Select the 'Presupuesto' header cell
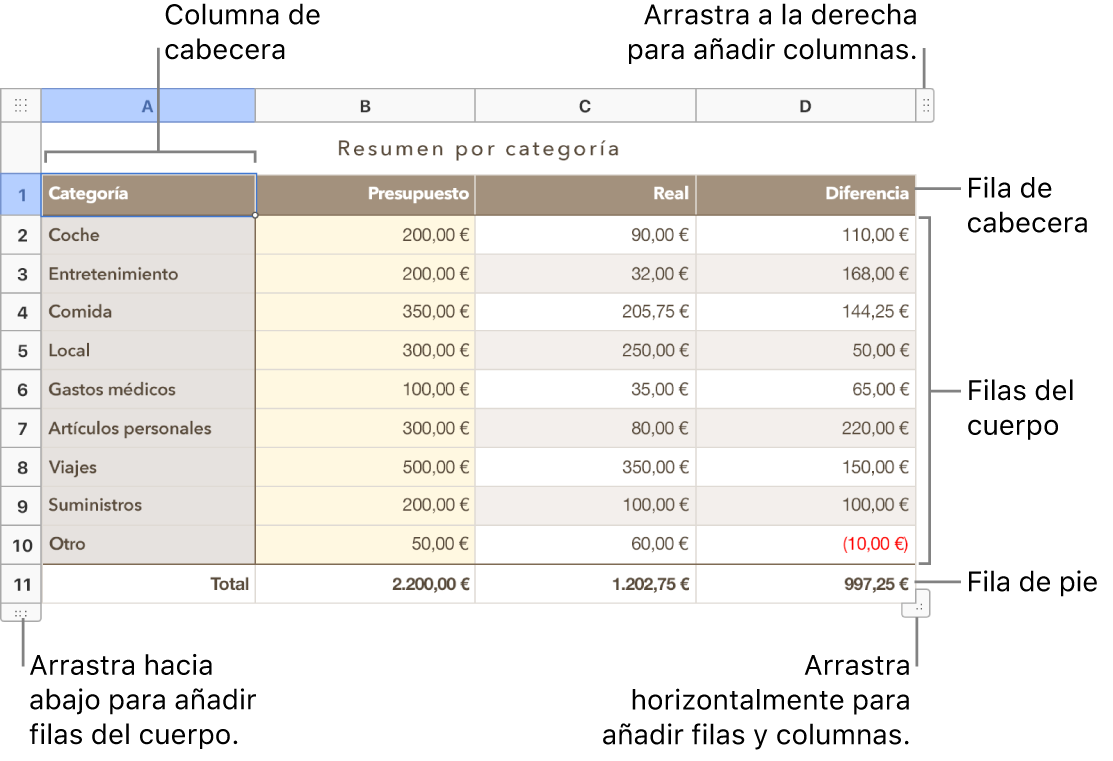Viewport: 1113px width, 761px height. 365,194
